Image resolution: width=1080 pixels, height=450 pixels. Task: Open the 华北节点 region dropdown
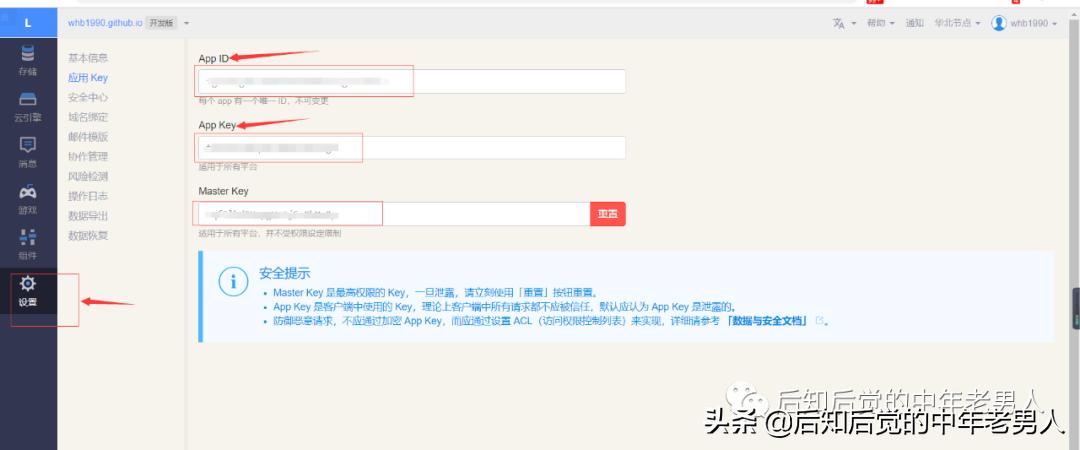[957, 23]
